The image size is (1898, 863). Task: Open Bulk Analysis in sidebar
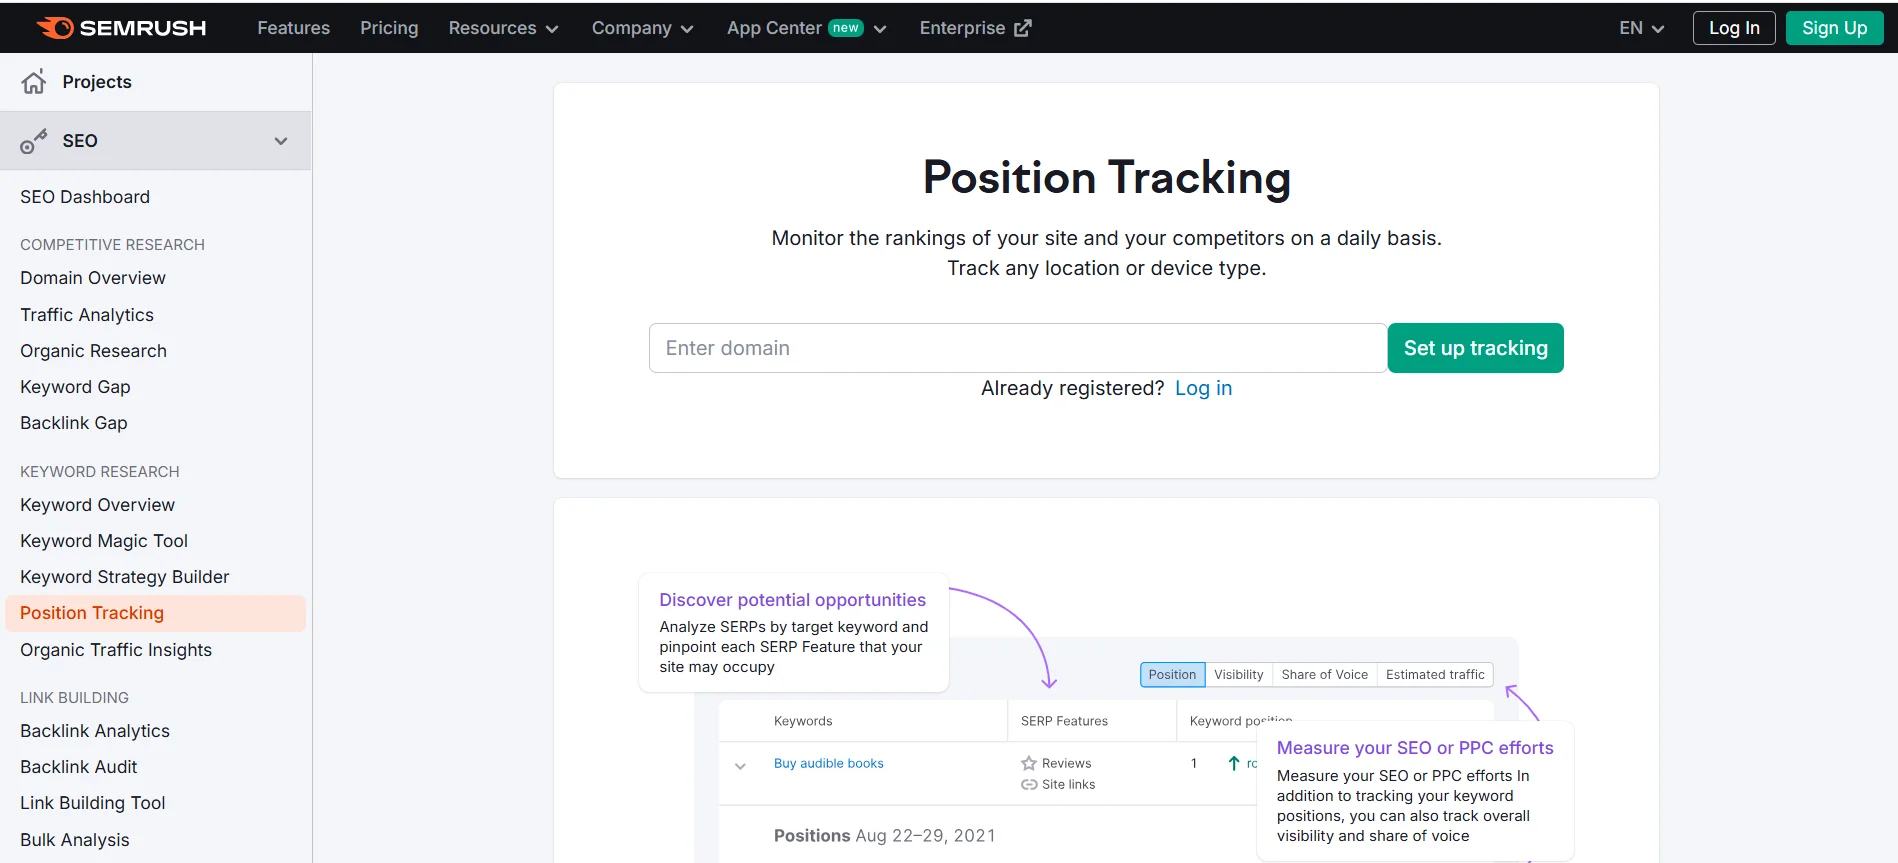(x=75, y=840)
